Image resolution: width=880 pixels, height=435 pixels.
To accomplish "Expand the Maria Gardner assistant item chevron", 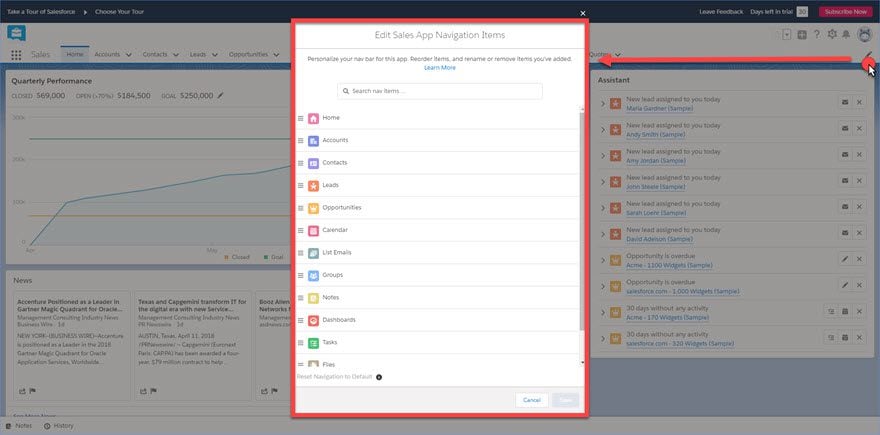I will 603,103.
